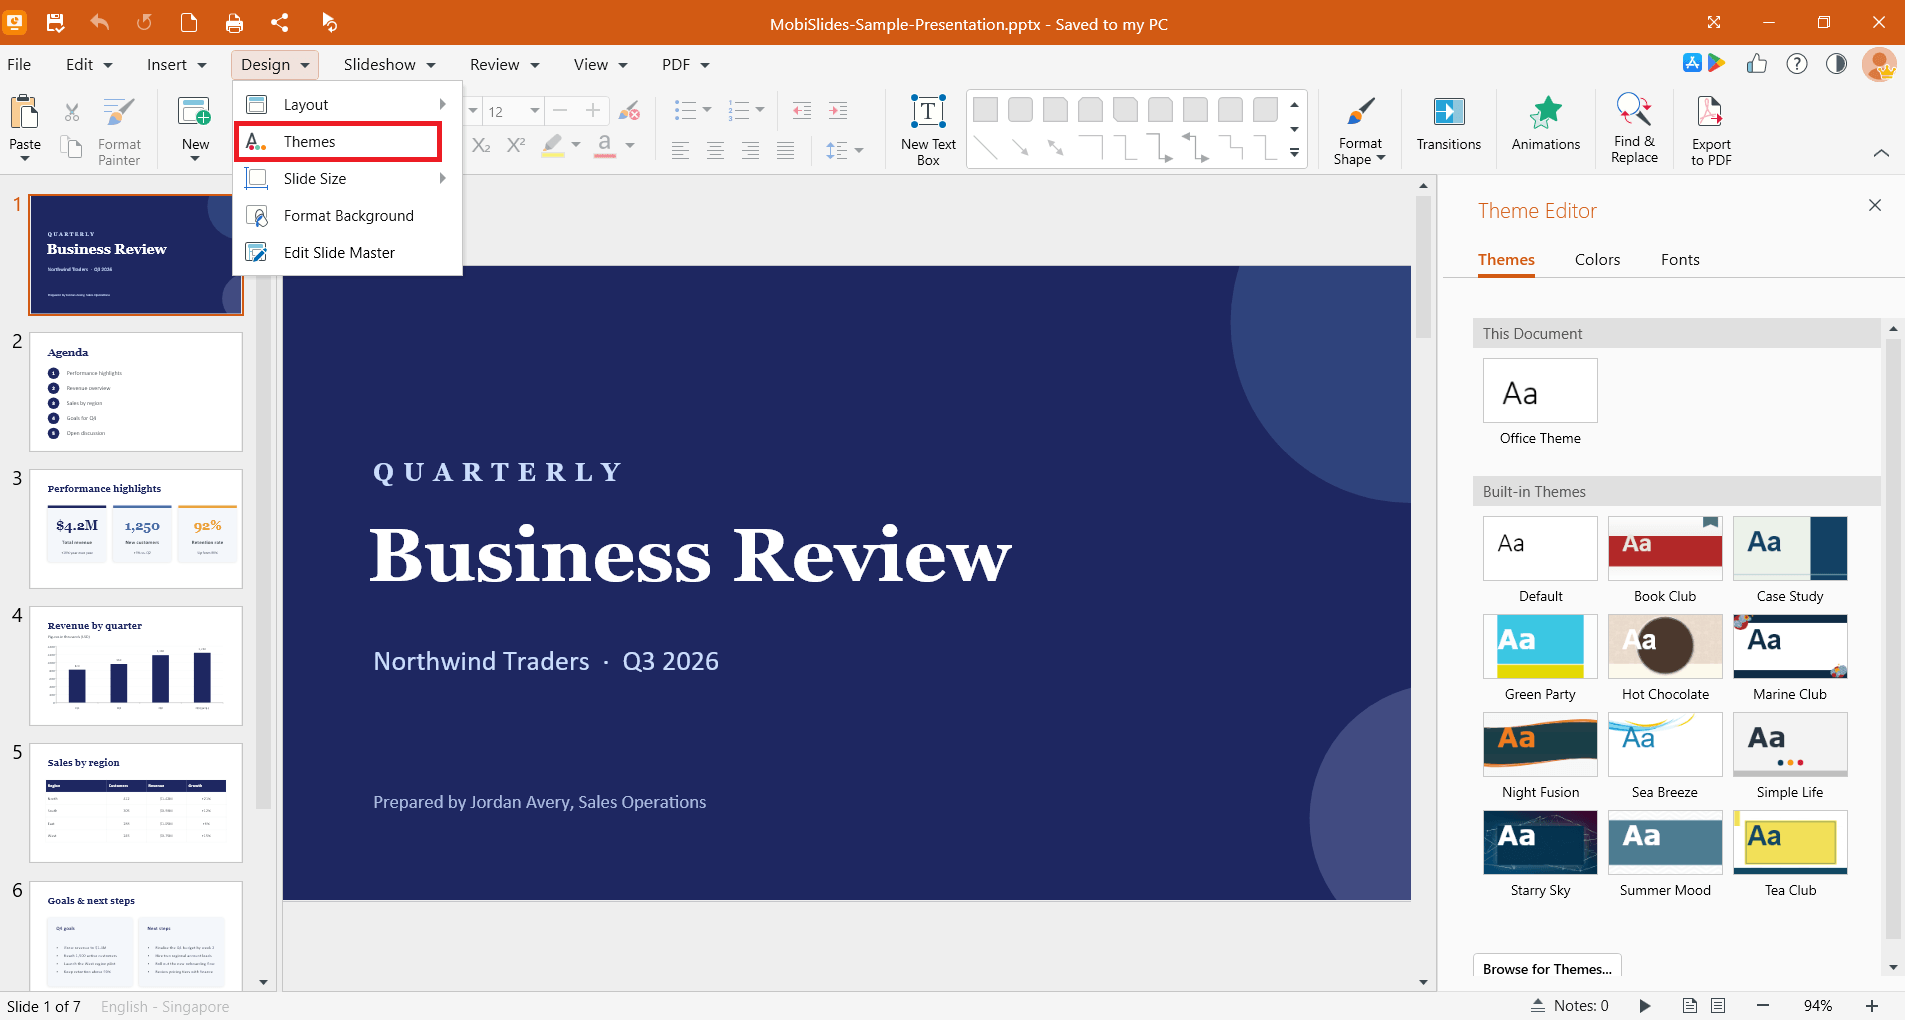This screenshot has width=1905, height=1020.
Task: Click the Save icon in title bar
Action: (55, 22)
